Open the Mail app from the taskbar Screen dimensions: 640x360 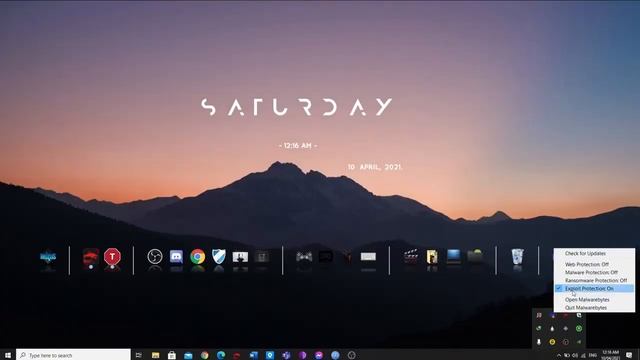tap(188, 355)
